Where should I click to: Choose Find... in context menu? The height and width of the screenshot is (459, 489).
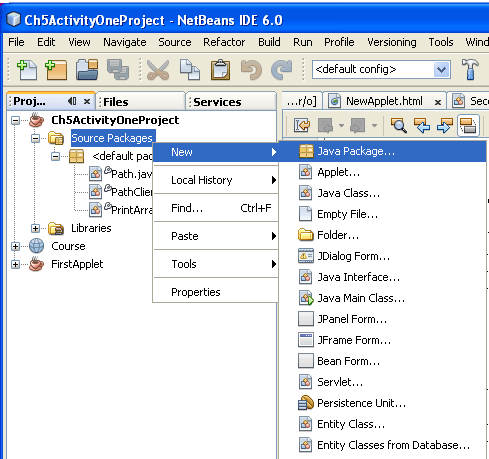pos(216,208)
